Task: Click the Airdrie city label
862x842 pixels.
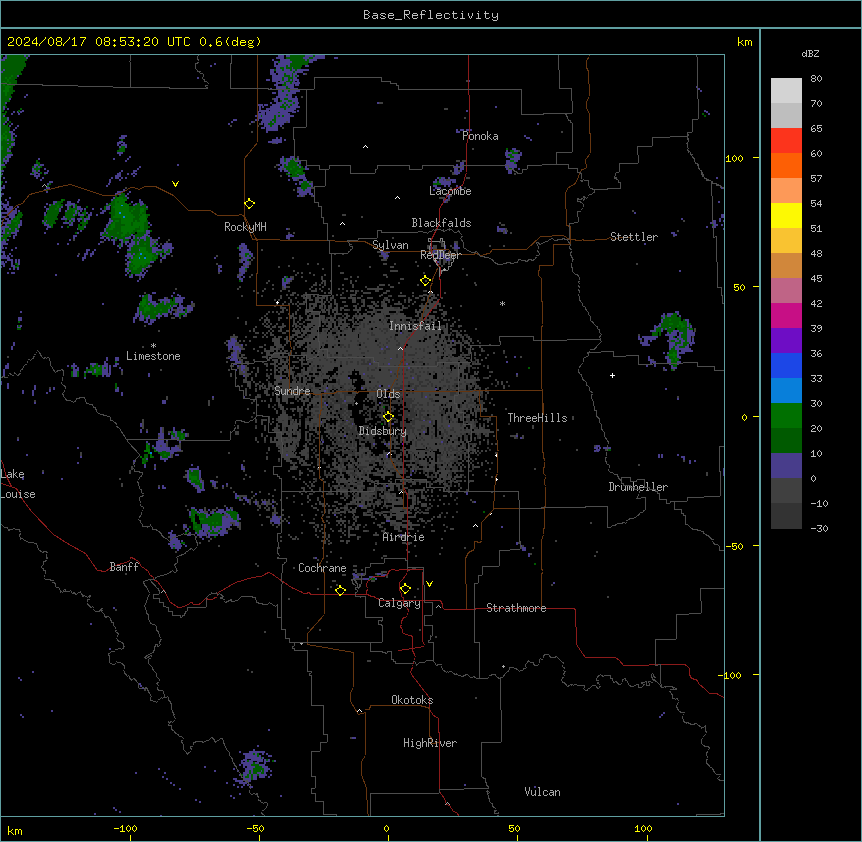Action: [404, 537]
